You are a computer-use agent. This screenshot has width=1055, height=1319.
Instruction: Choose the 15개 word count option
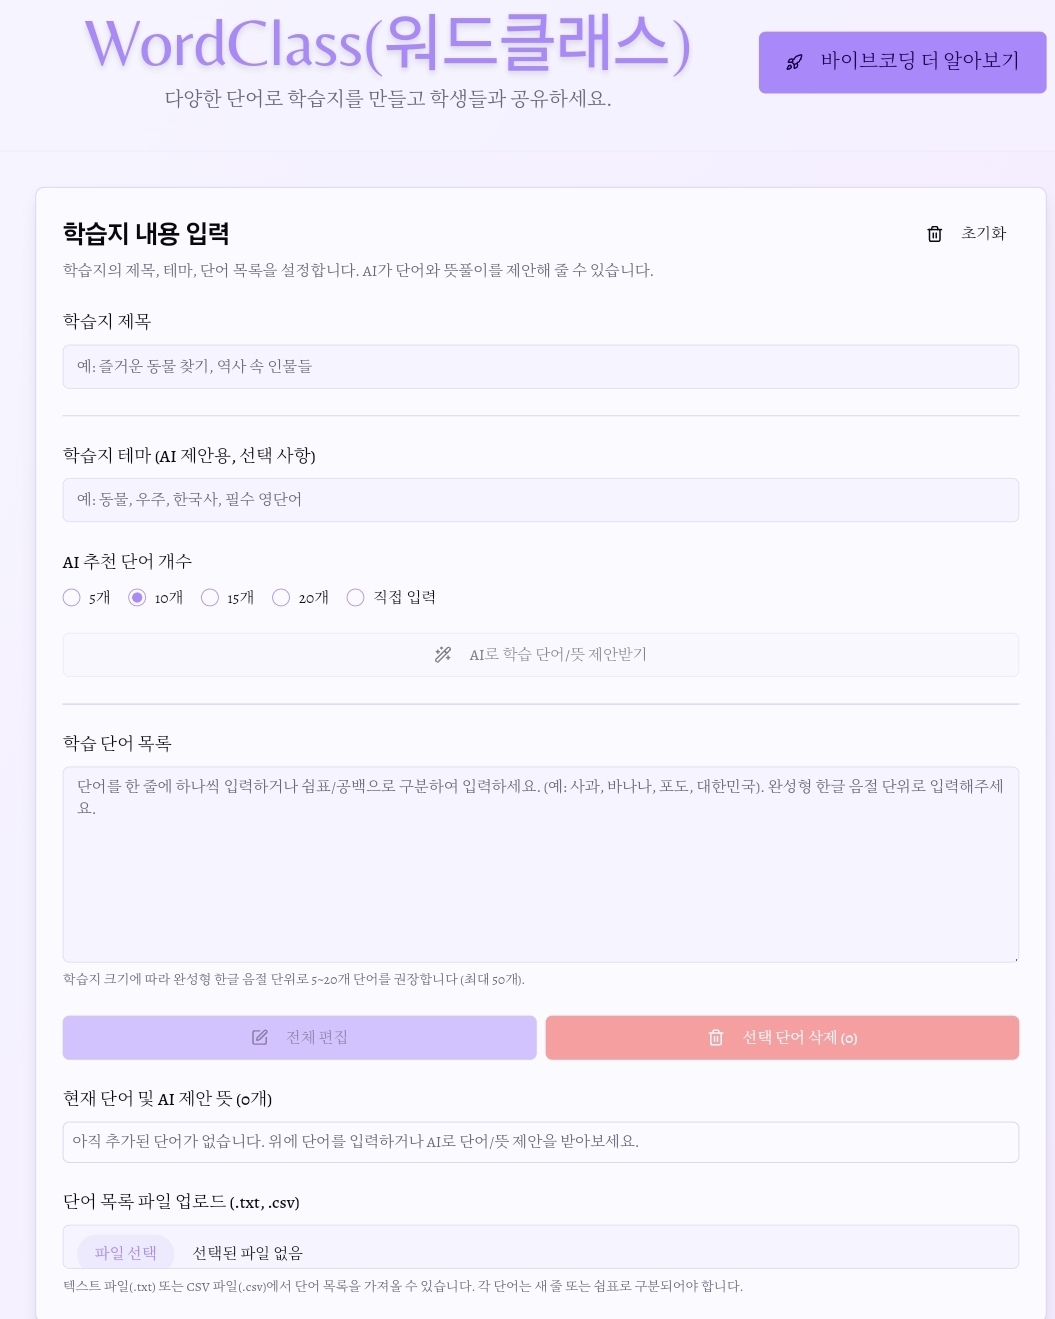[x=210, y=598]
